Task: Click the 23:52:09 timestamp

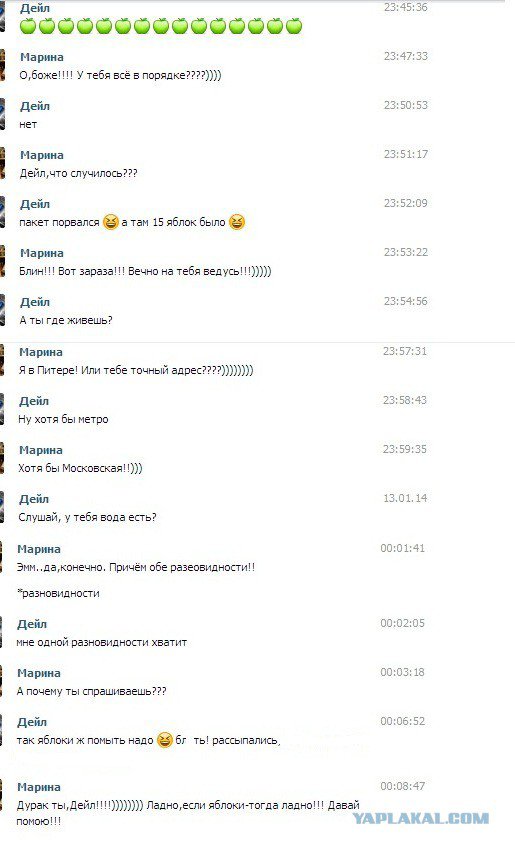Action: pyautogui.click(x=406, y=203)
